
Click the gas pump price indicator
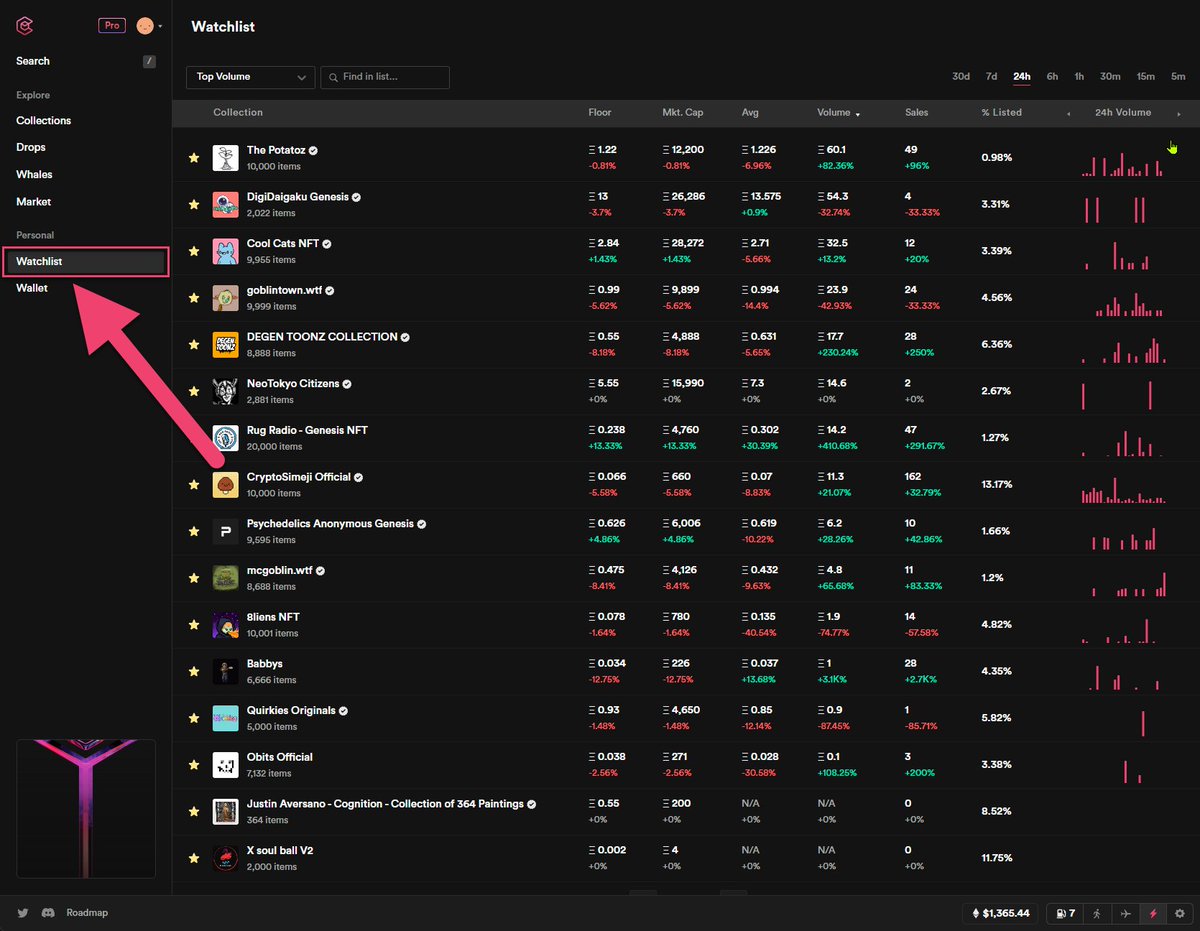[1065, 913]
